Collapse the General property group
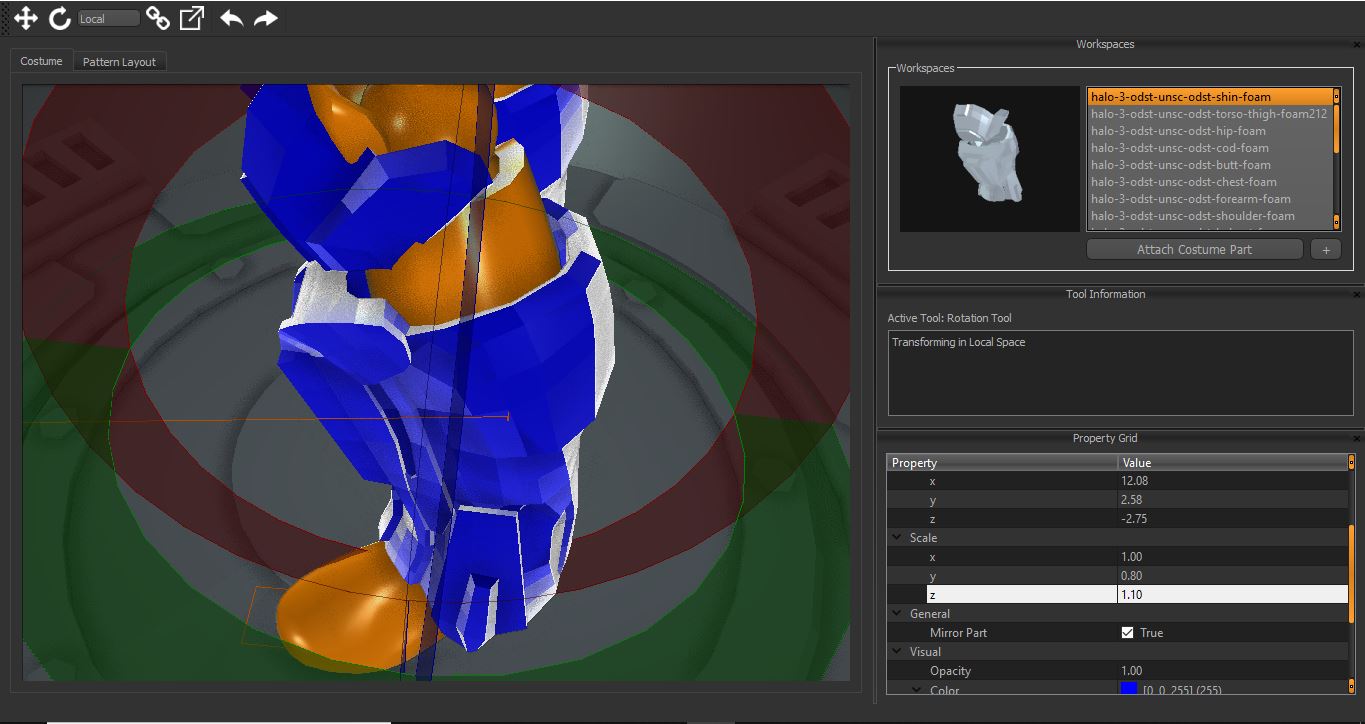1365x724 pixels. 897,614
